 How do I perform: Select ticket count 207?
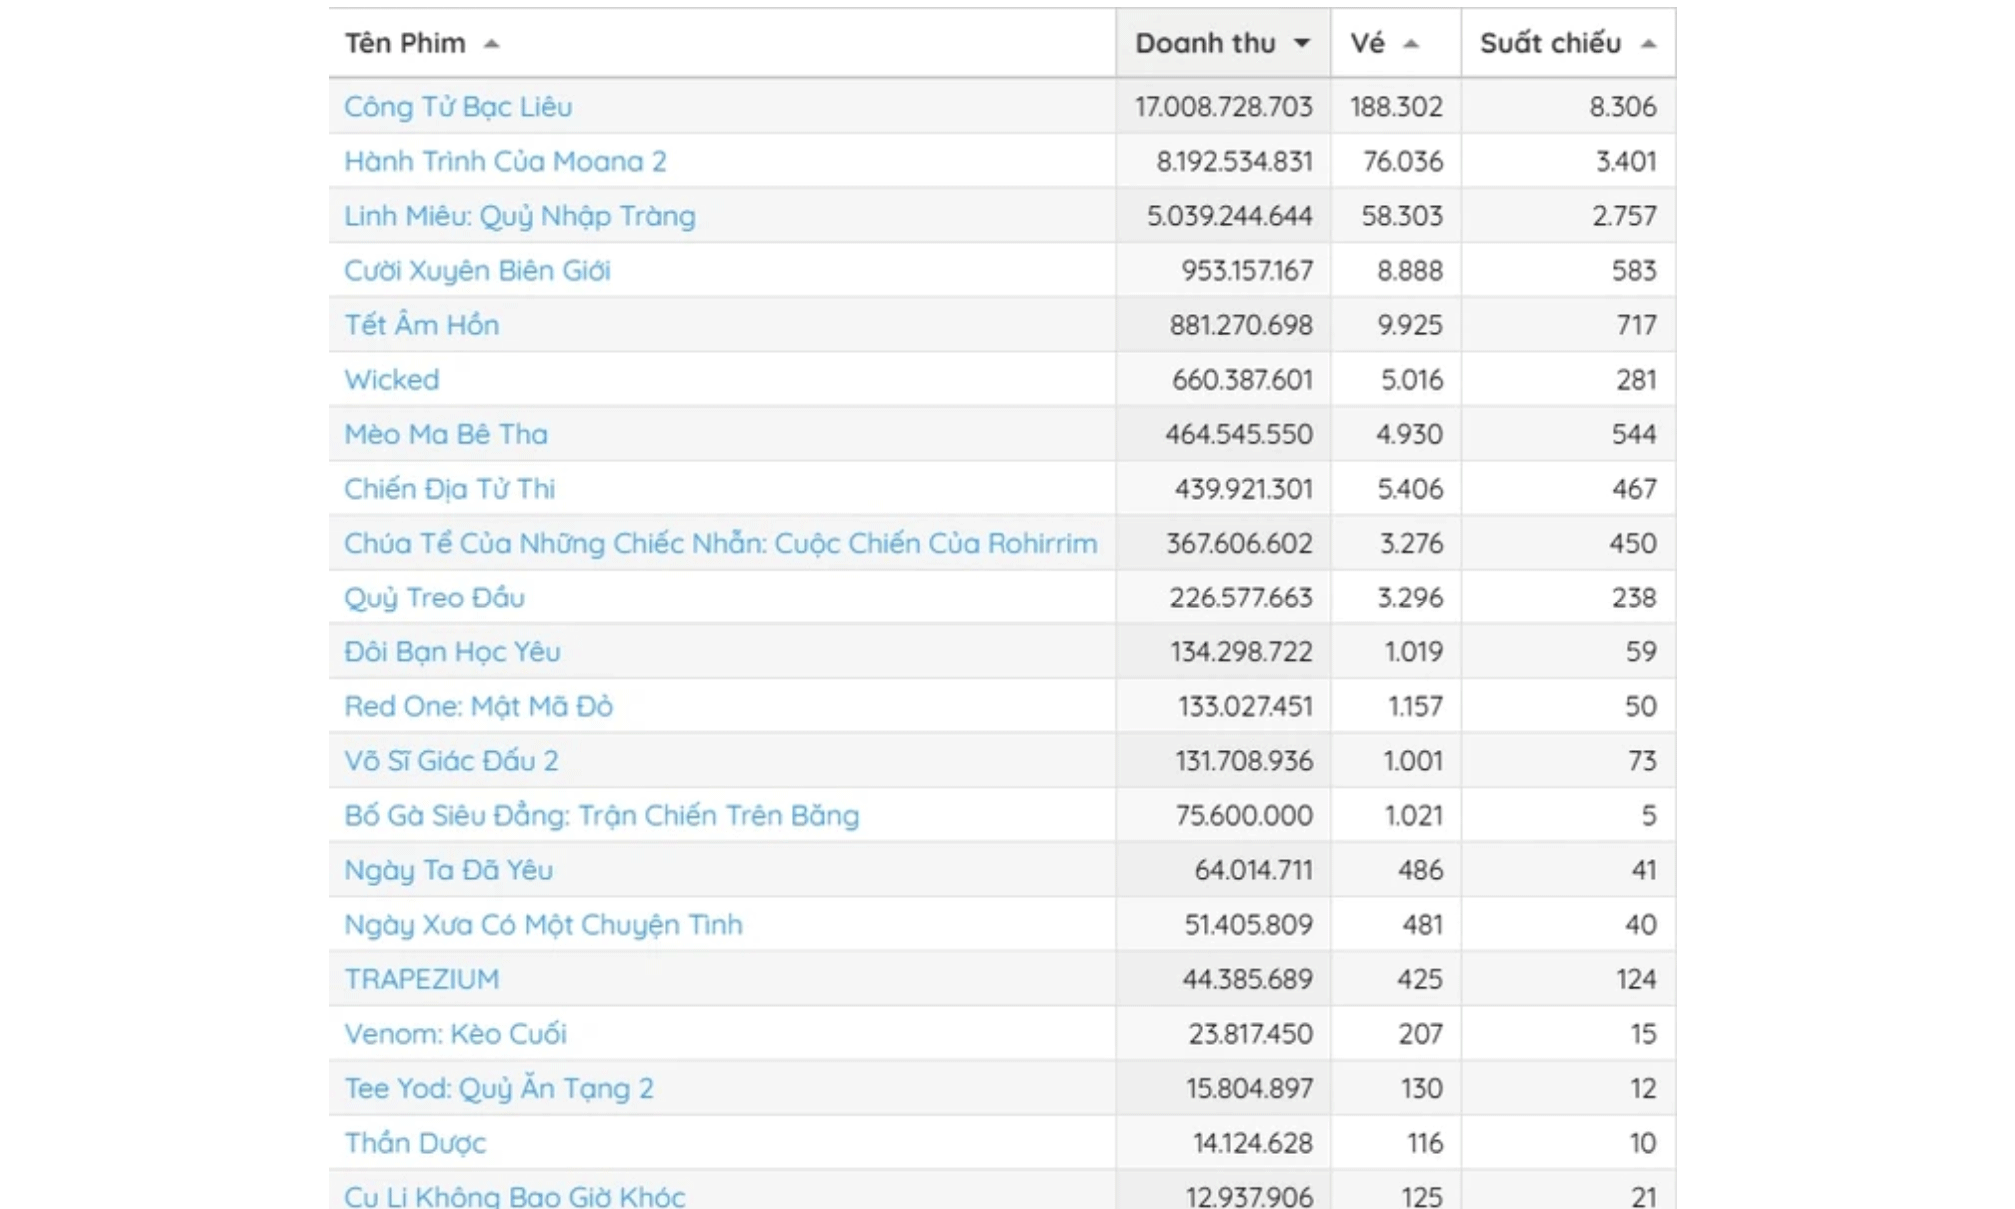tap(1420, 1034)
